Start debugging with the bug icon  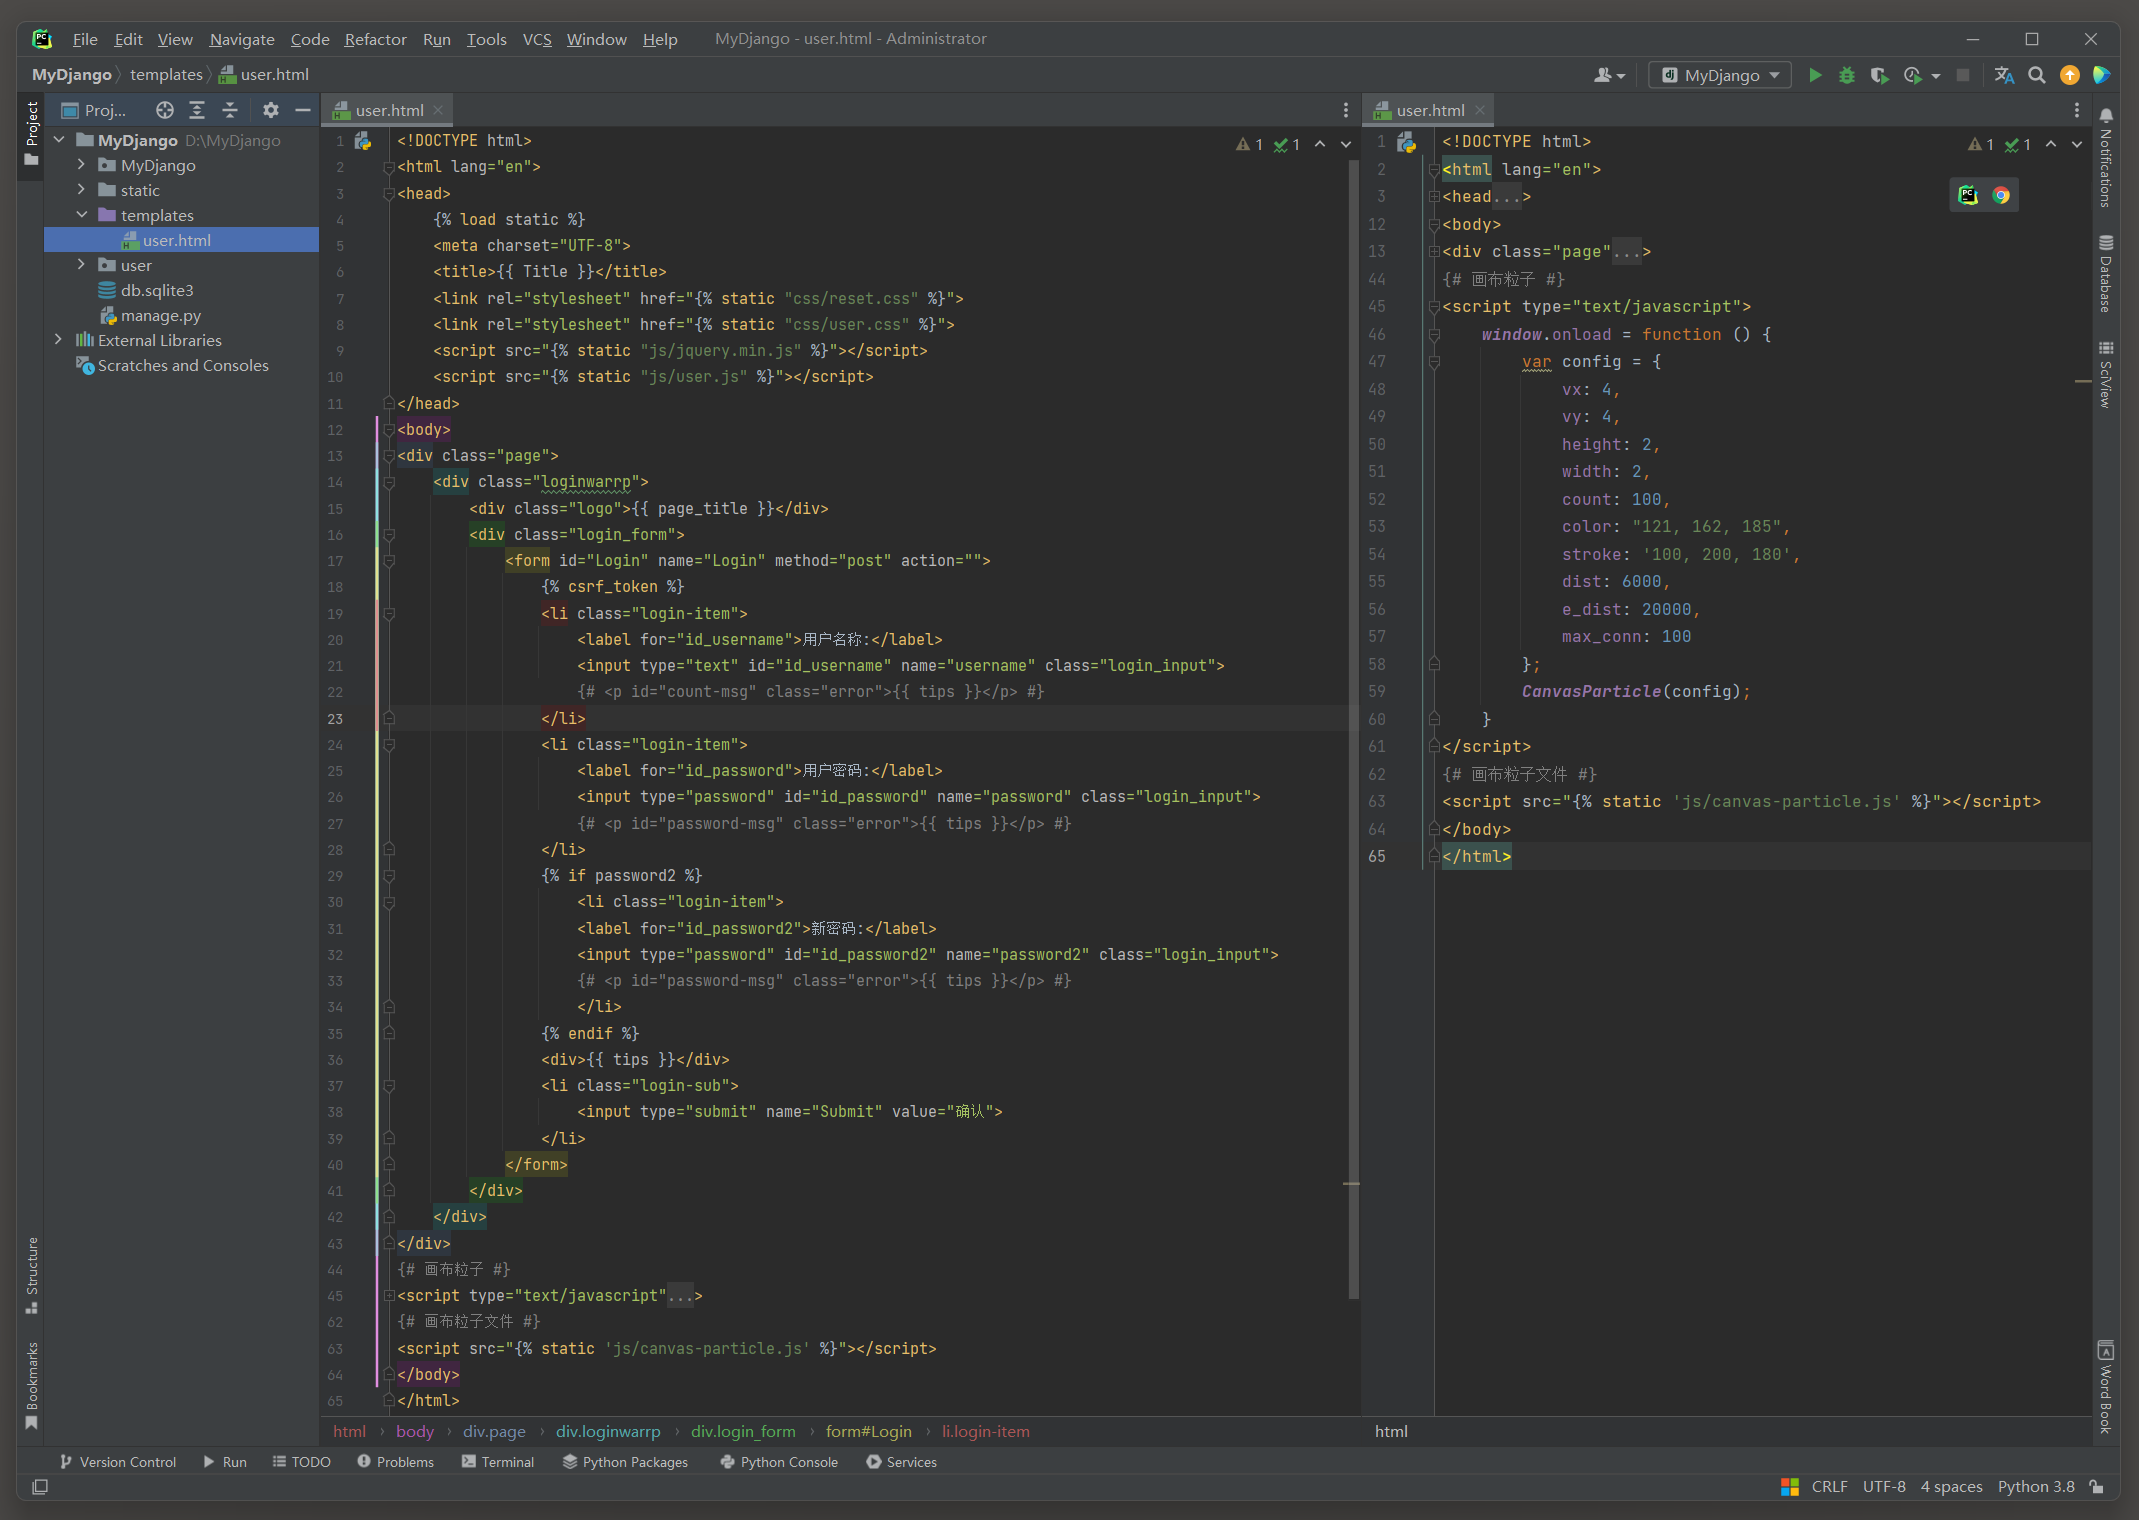[1847, 75]
